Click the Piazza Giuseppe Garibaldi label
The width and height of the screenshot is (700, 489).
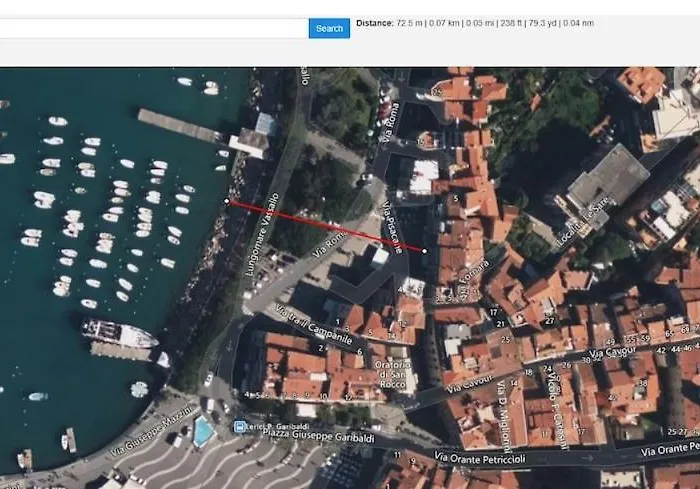[x=318, y=435]
